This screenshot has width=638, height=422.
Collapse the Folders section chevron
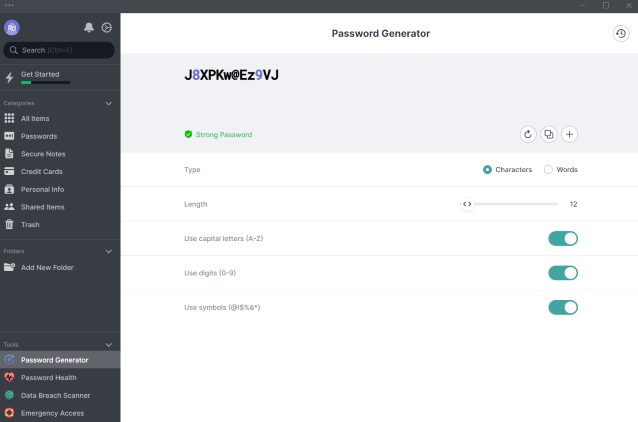tap(109, 251)
